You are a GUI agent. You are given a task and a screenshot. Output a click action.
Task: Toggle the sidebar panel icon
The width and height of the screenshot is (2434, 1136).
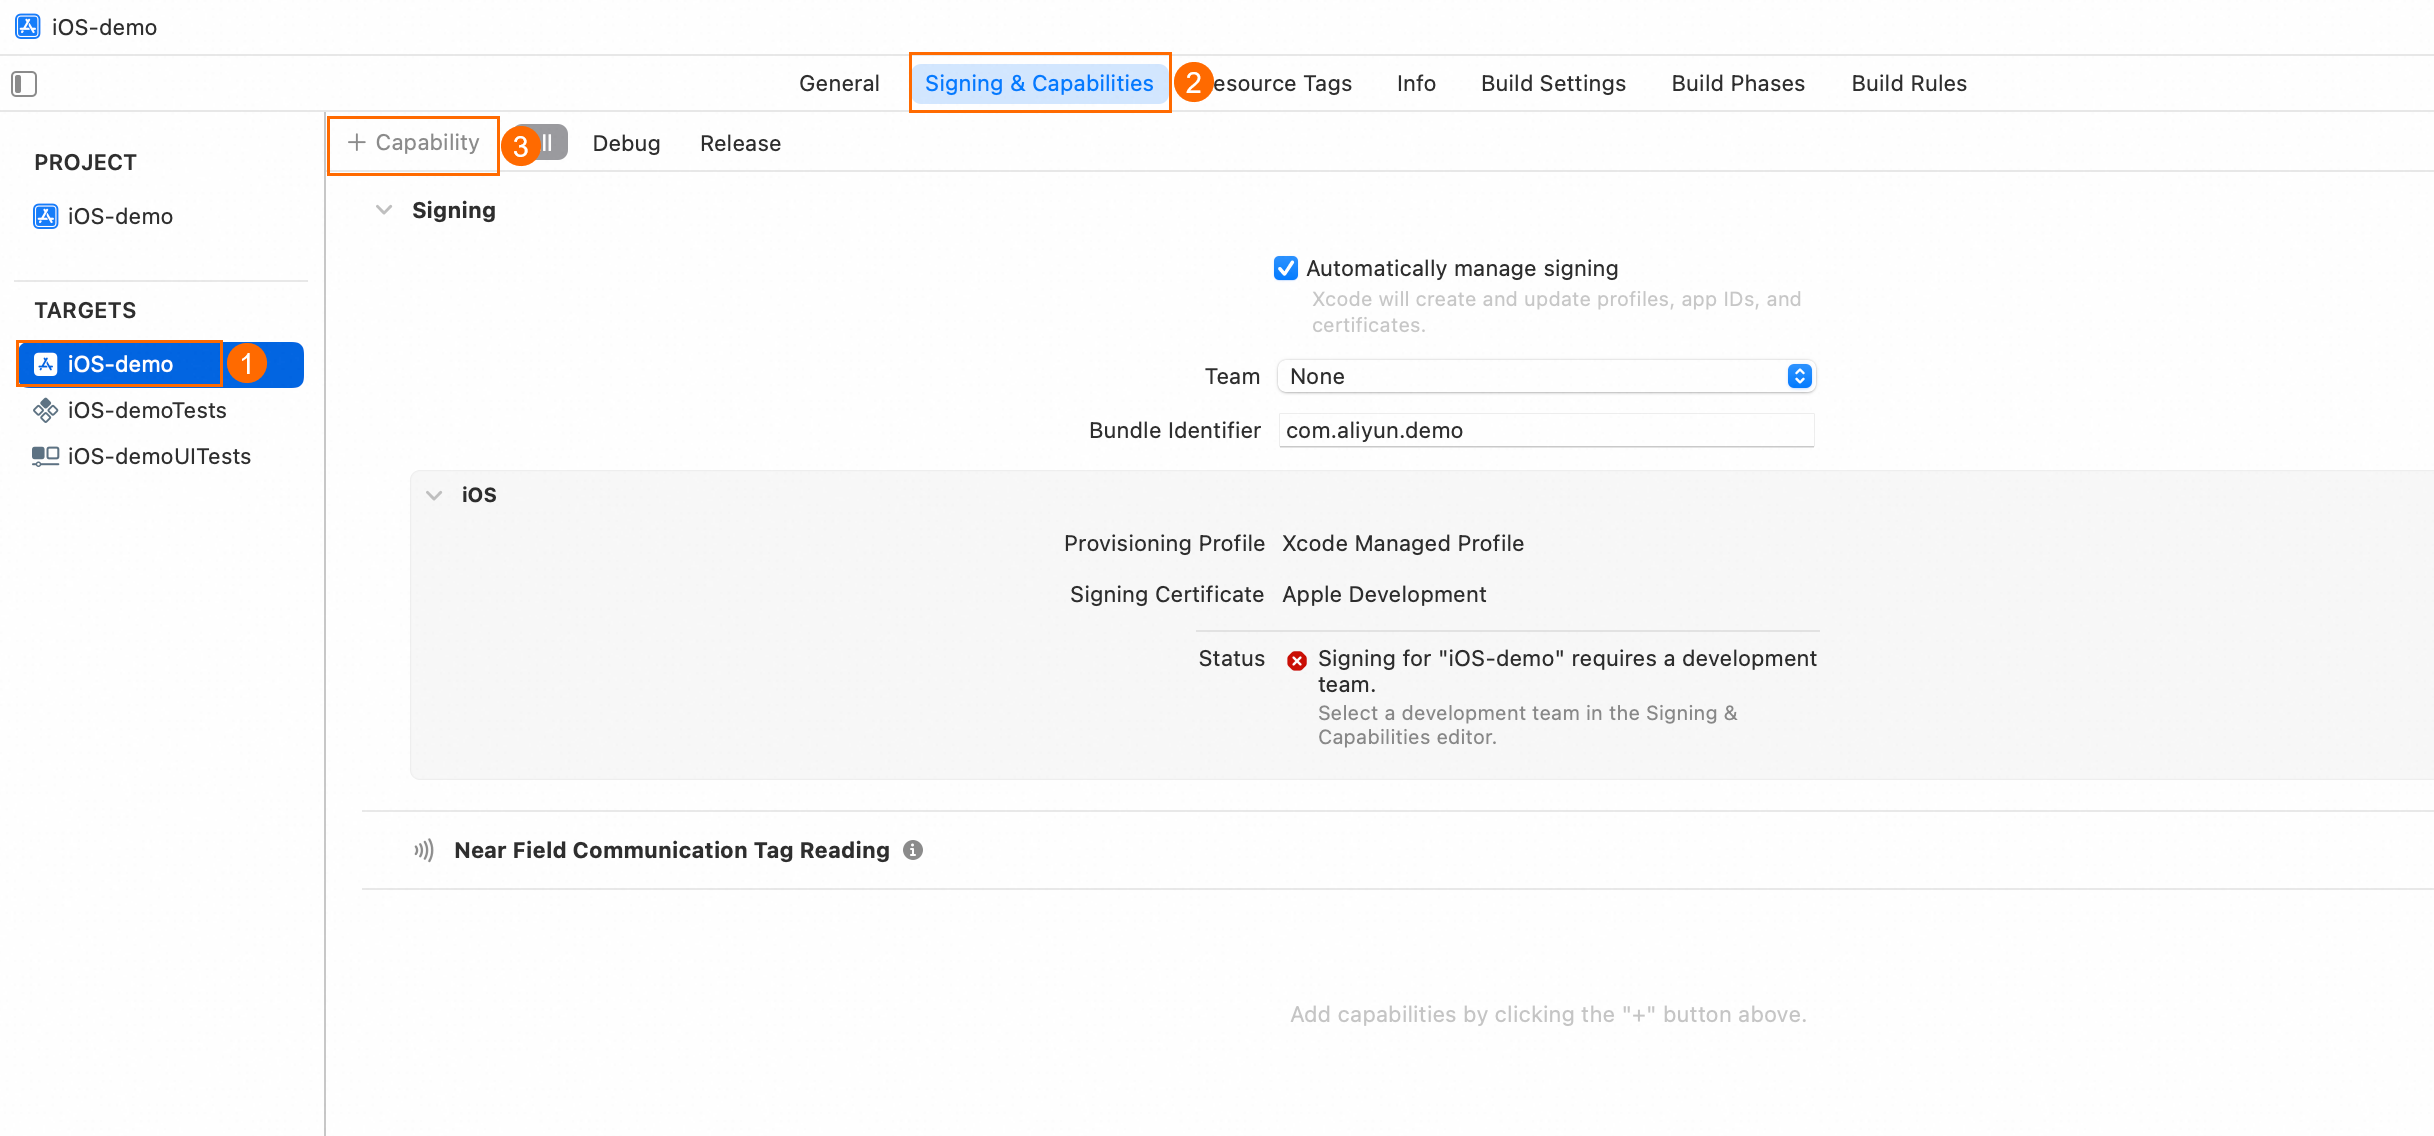(24, 84)
